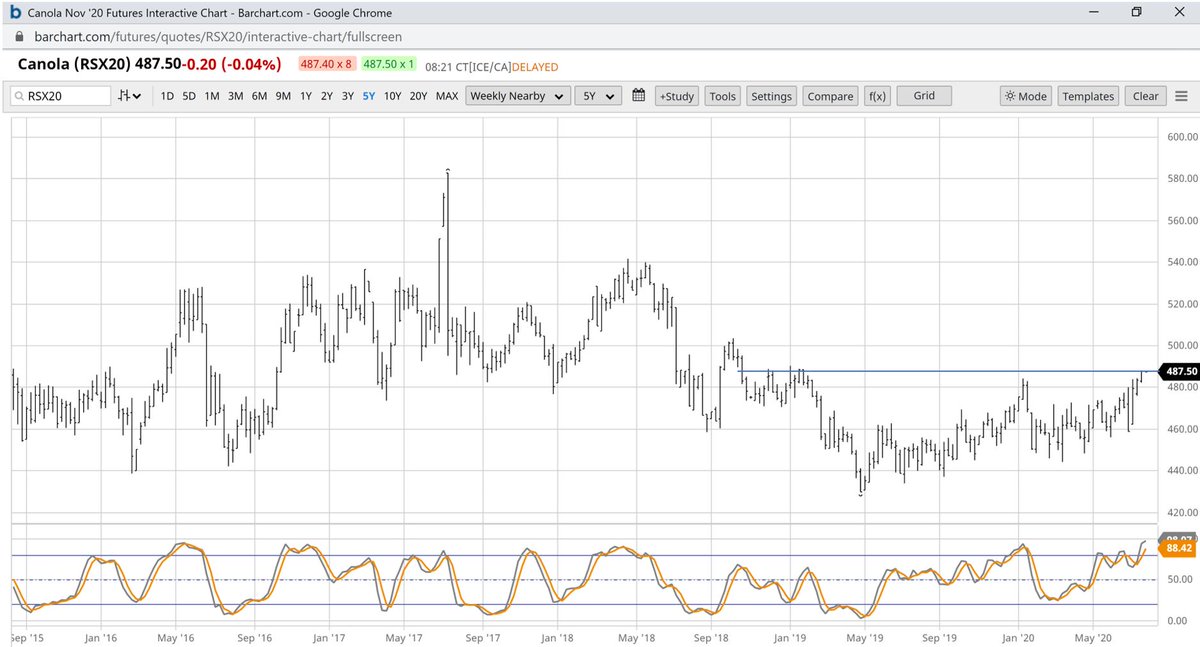Click the symbol search box with RSX20
Viewport: 1200px width, 647px height.
coord(62,96)
